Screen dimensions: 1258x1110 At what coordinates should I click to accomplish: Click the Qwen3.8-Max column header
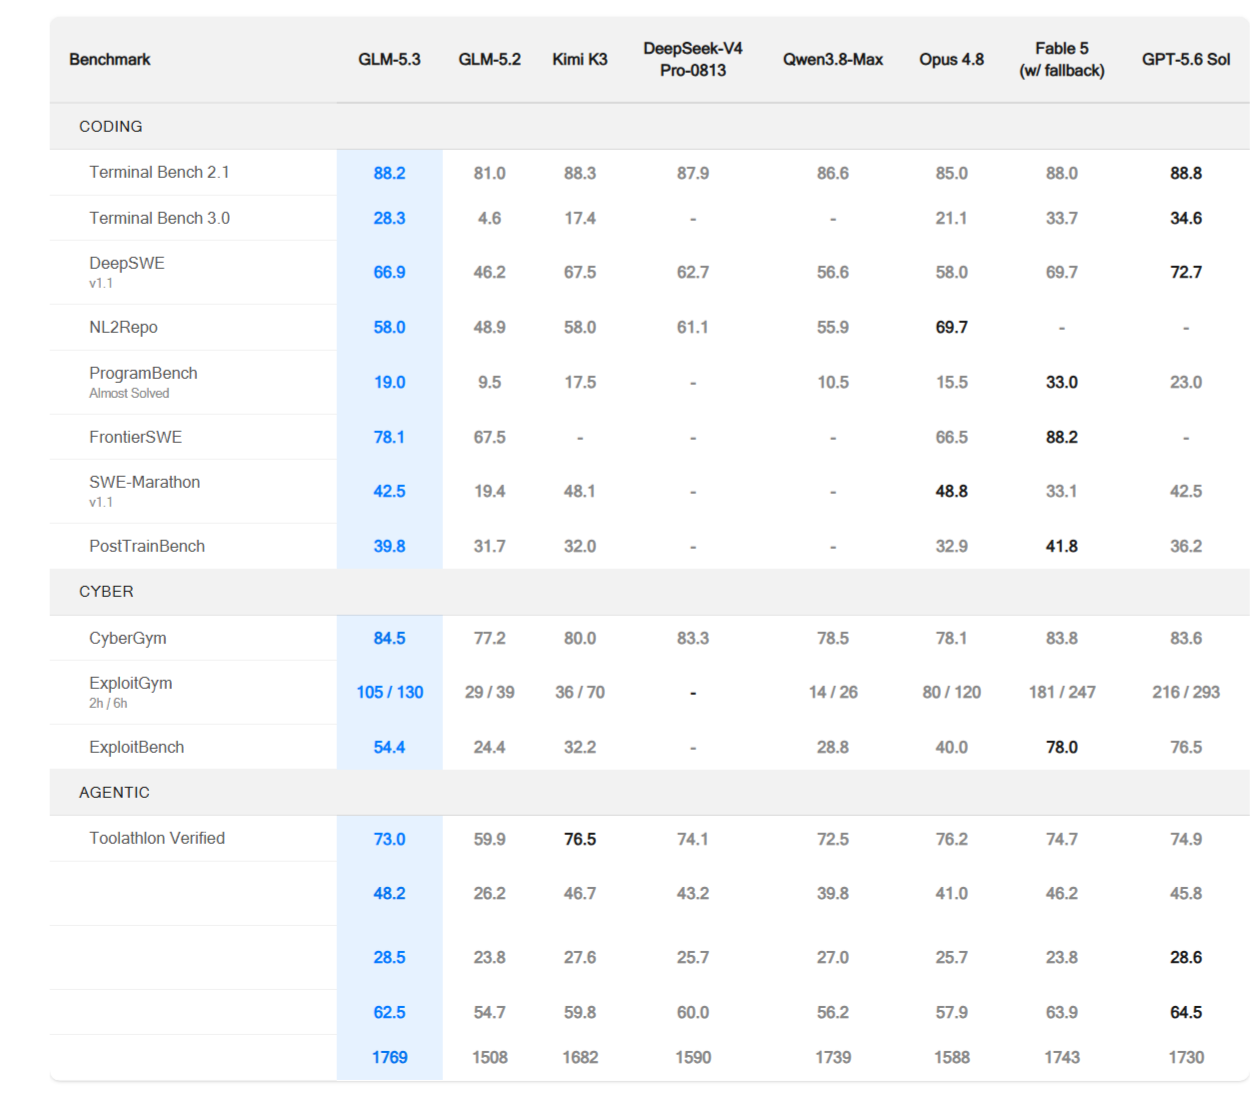point(833,59)
